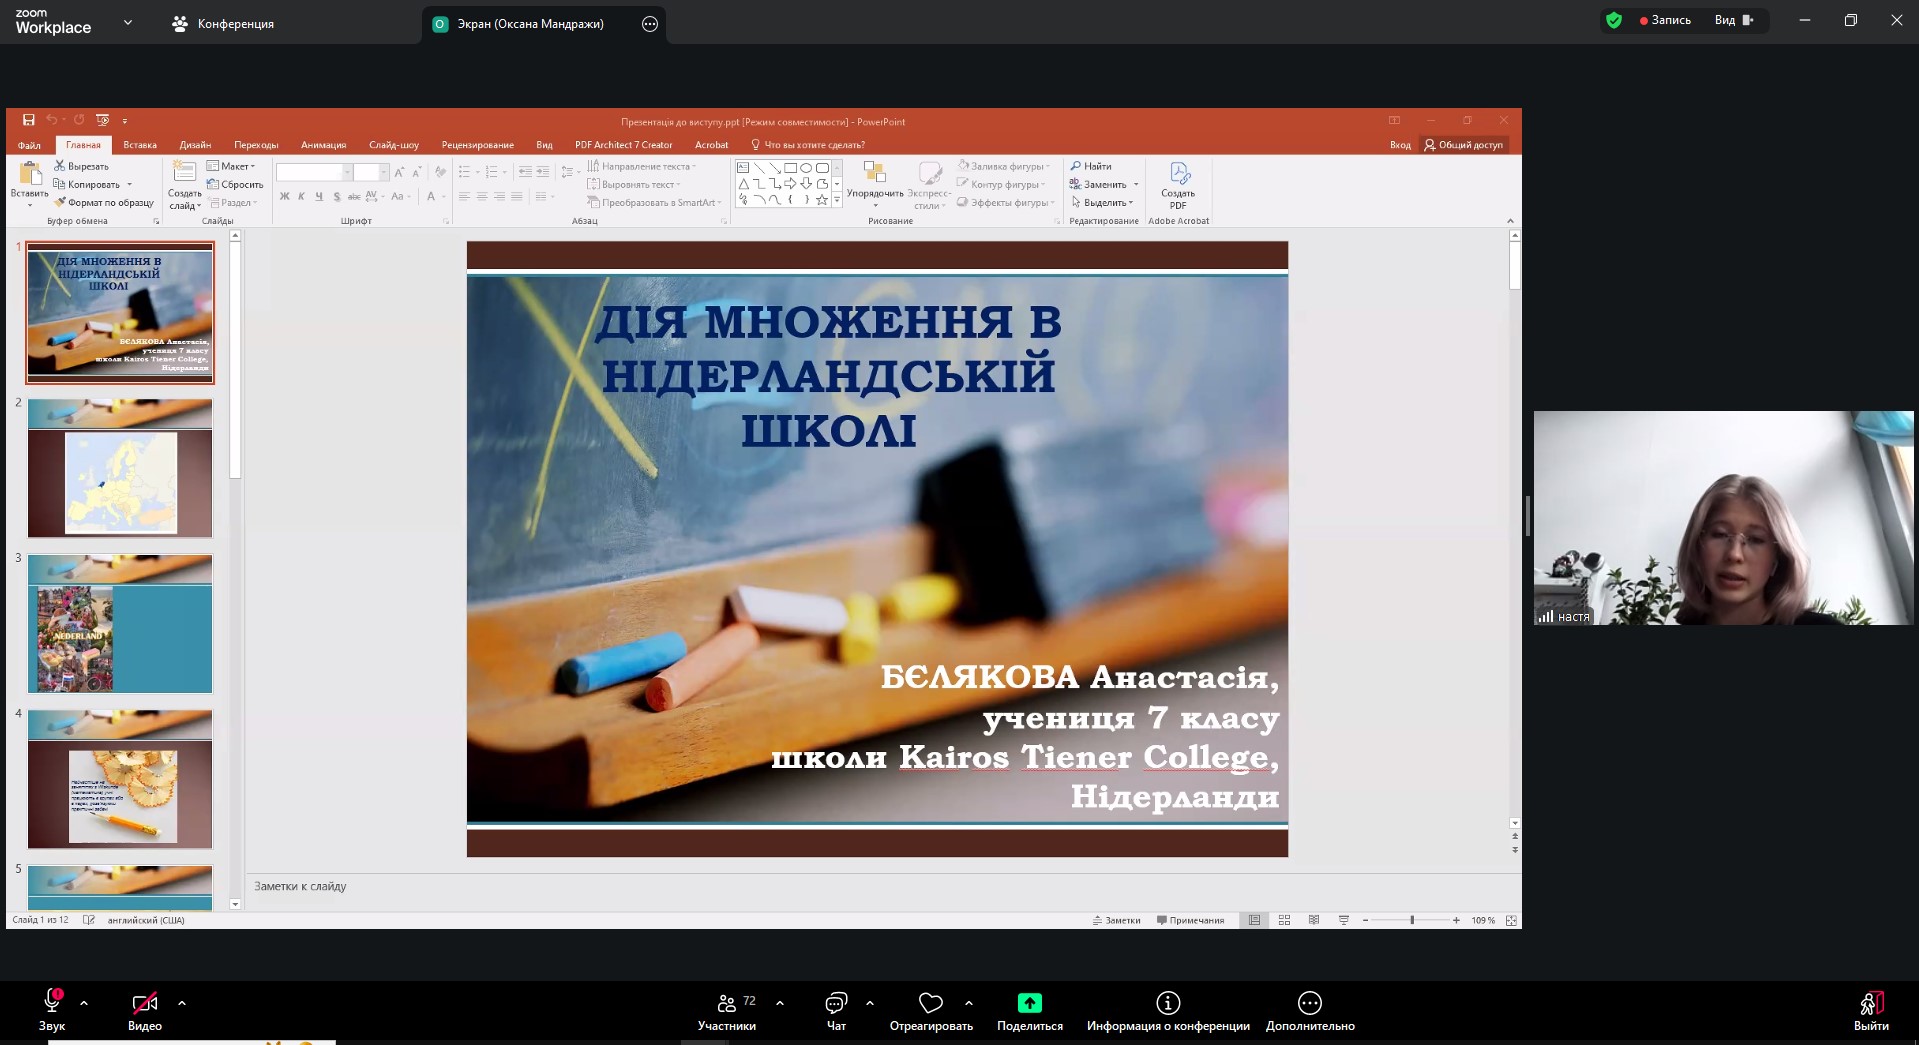Click the Выйти leave meeting icon
This screenshot has height=1045, width=1919.
click(x=1871, y=1003)
